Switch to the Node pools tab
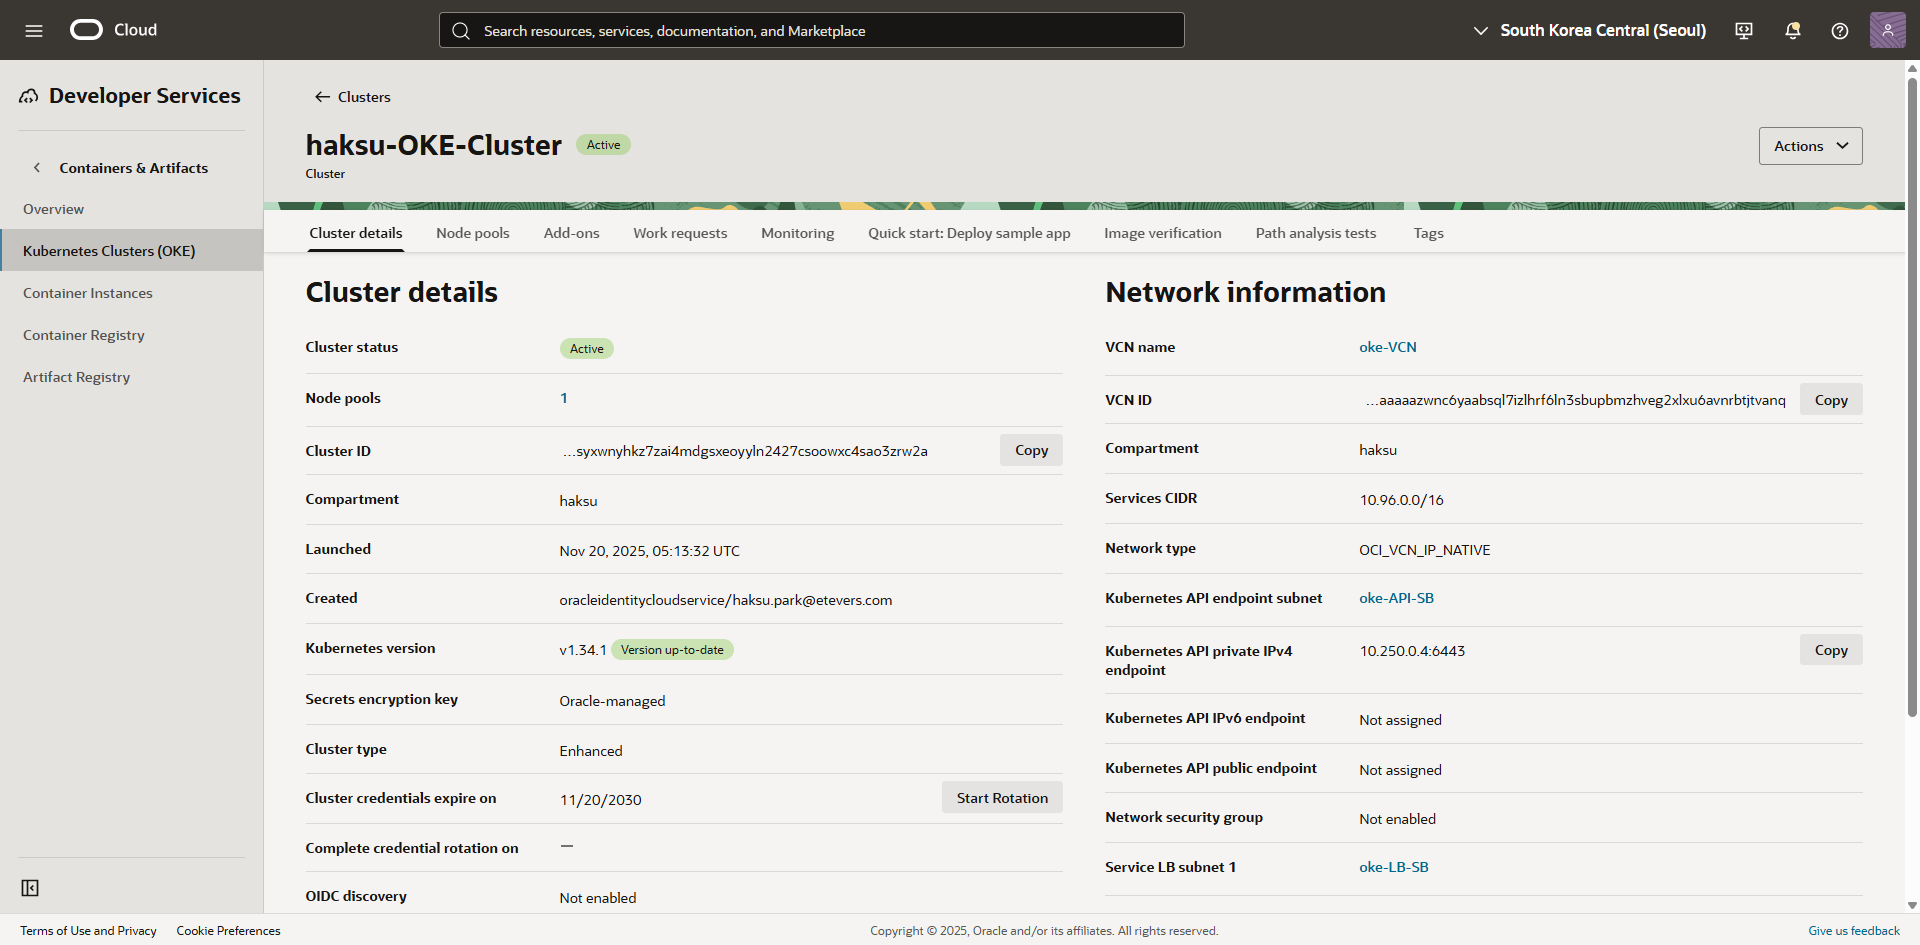The image size is (1920, 945). click(472, 233)
